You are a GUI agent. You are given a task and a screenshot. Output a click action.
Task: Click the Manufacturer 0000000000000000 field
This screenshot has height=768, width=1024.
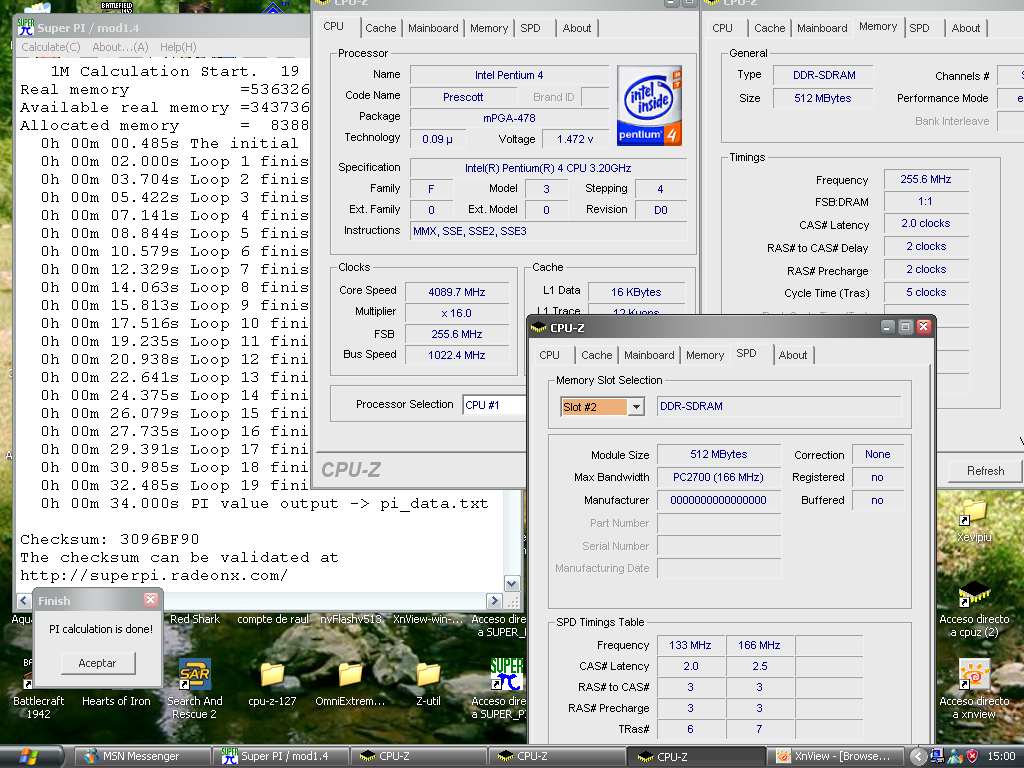click(x=718, y=500)
